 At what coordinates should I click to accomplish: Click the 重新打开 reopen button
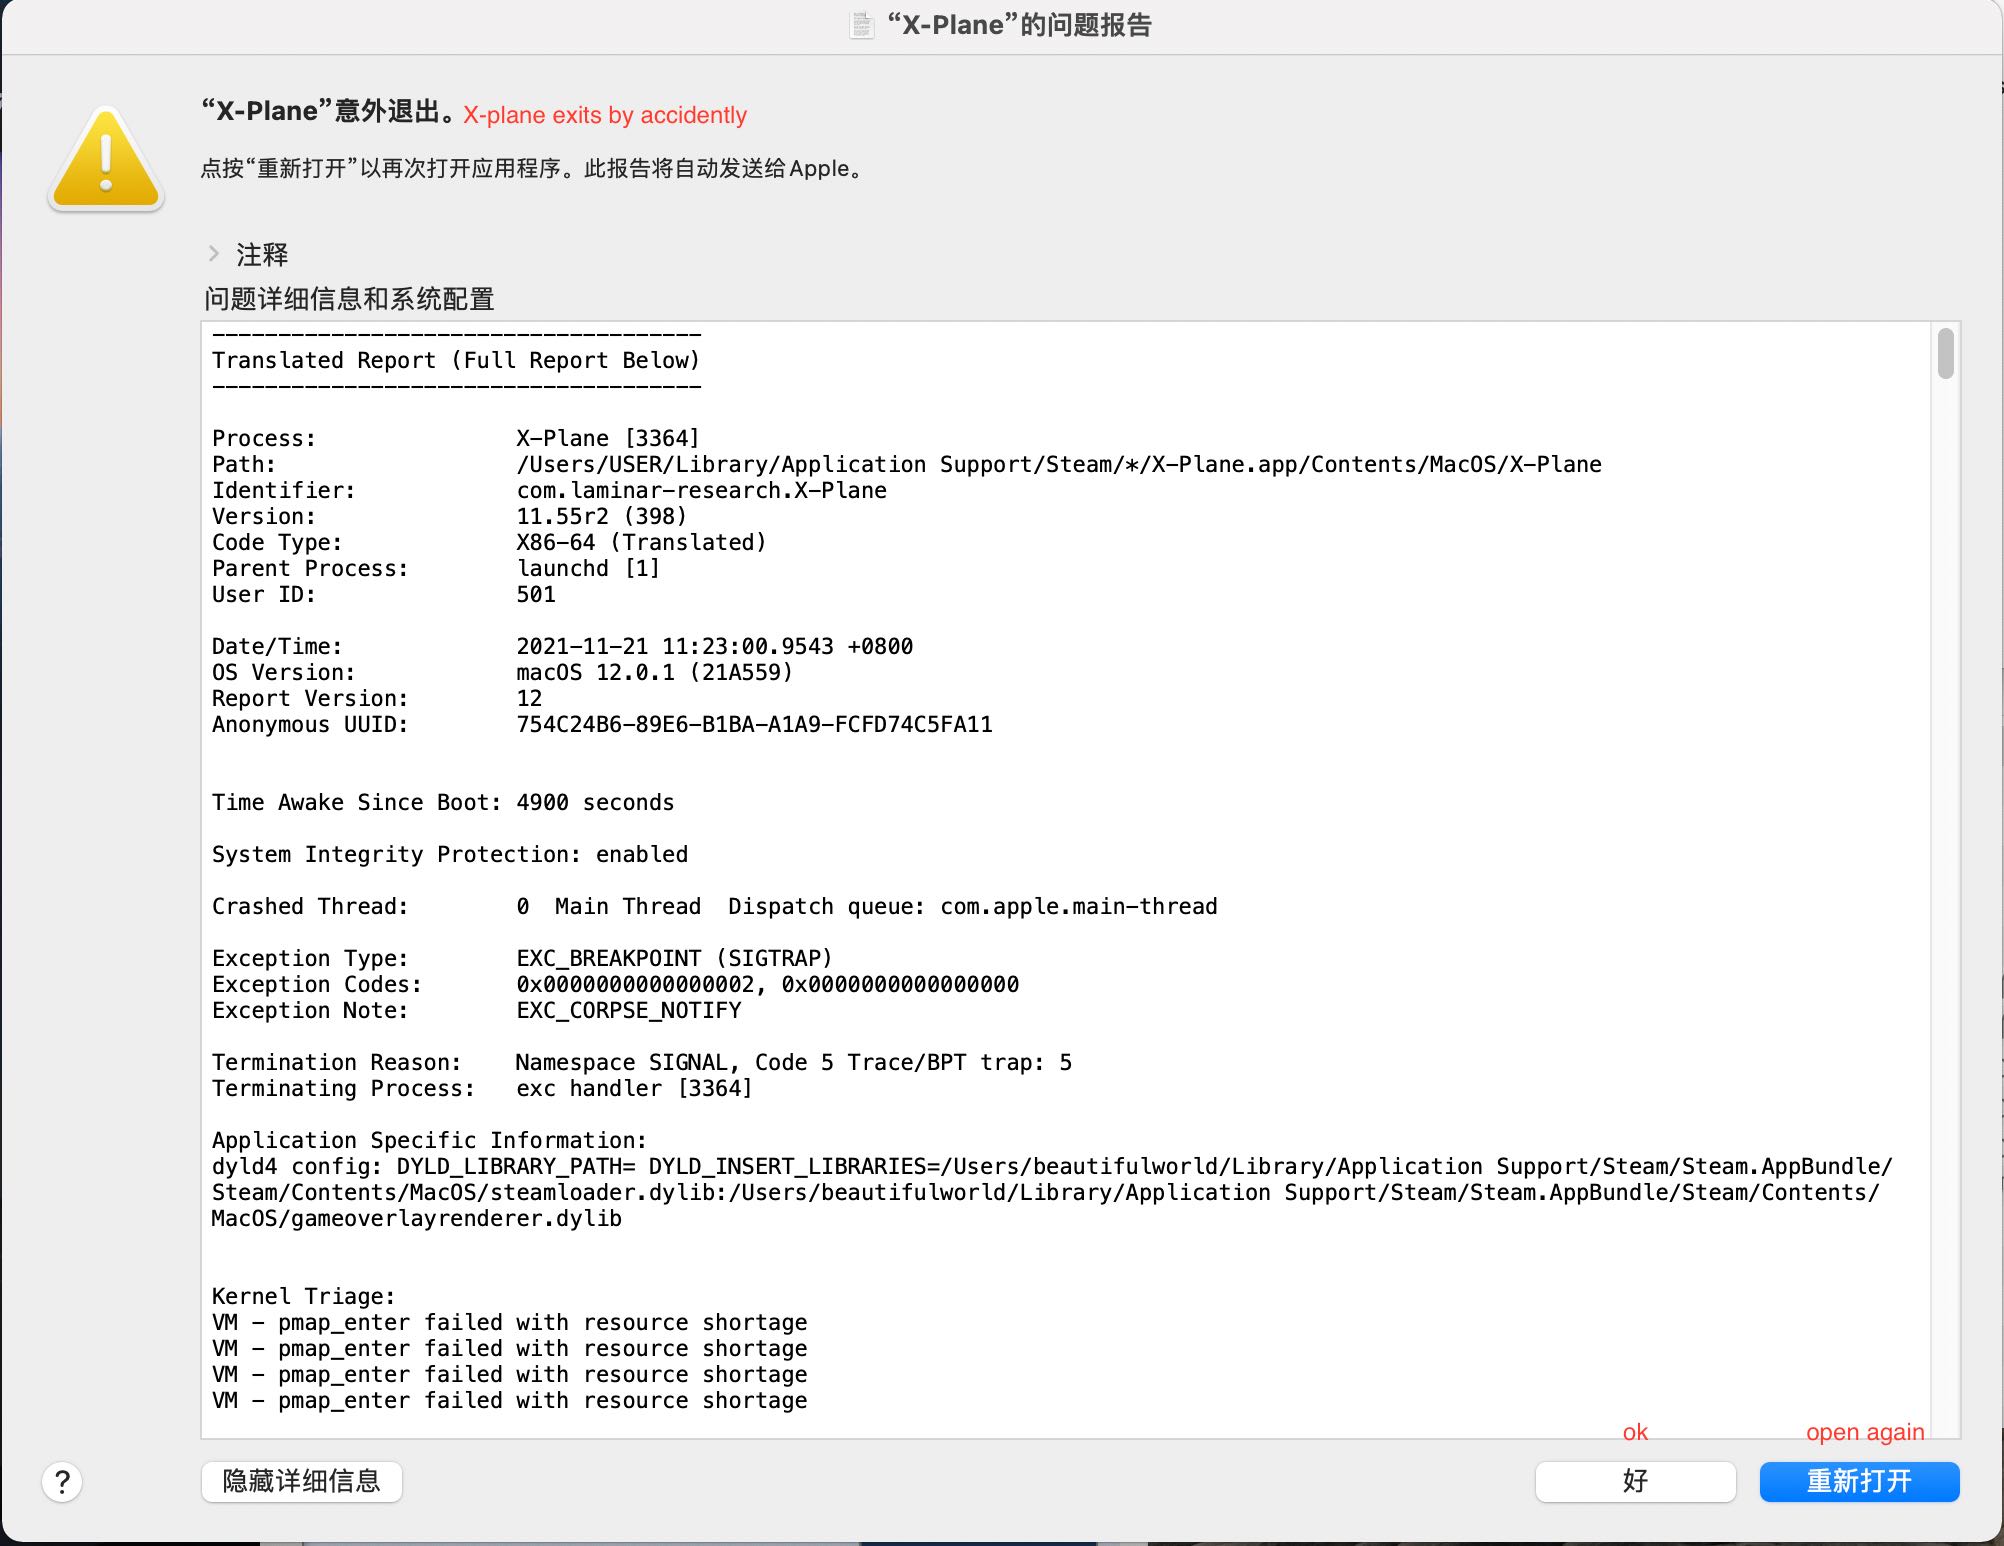click(x=1859, y=1481)
